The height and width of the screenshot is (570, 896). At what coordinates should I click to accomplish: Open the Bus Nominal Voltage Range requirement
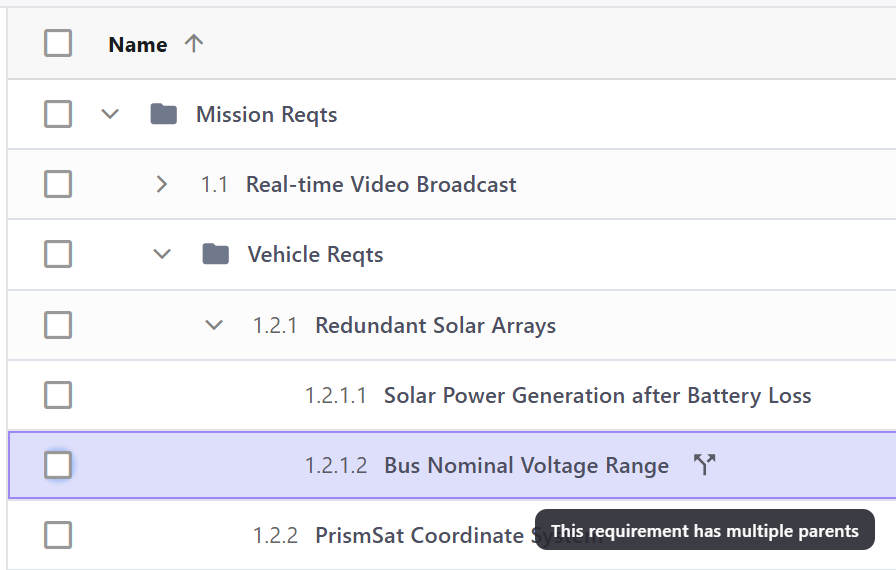click(x=526, y=465)
